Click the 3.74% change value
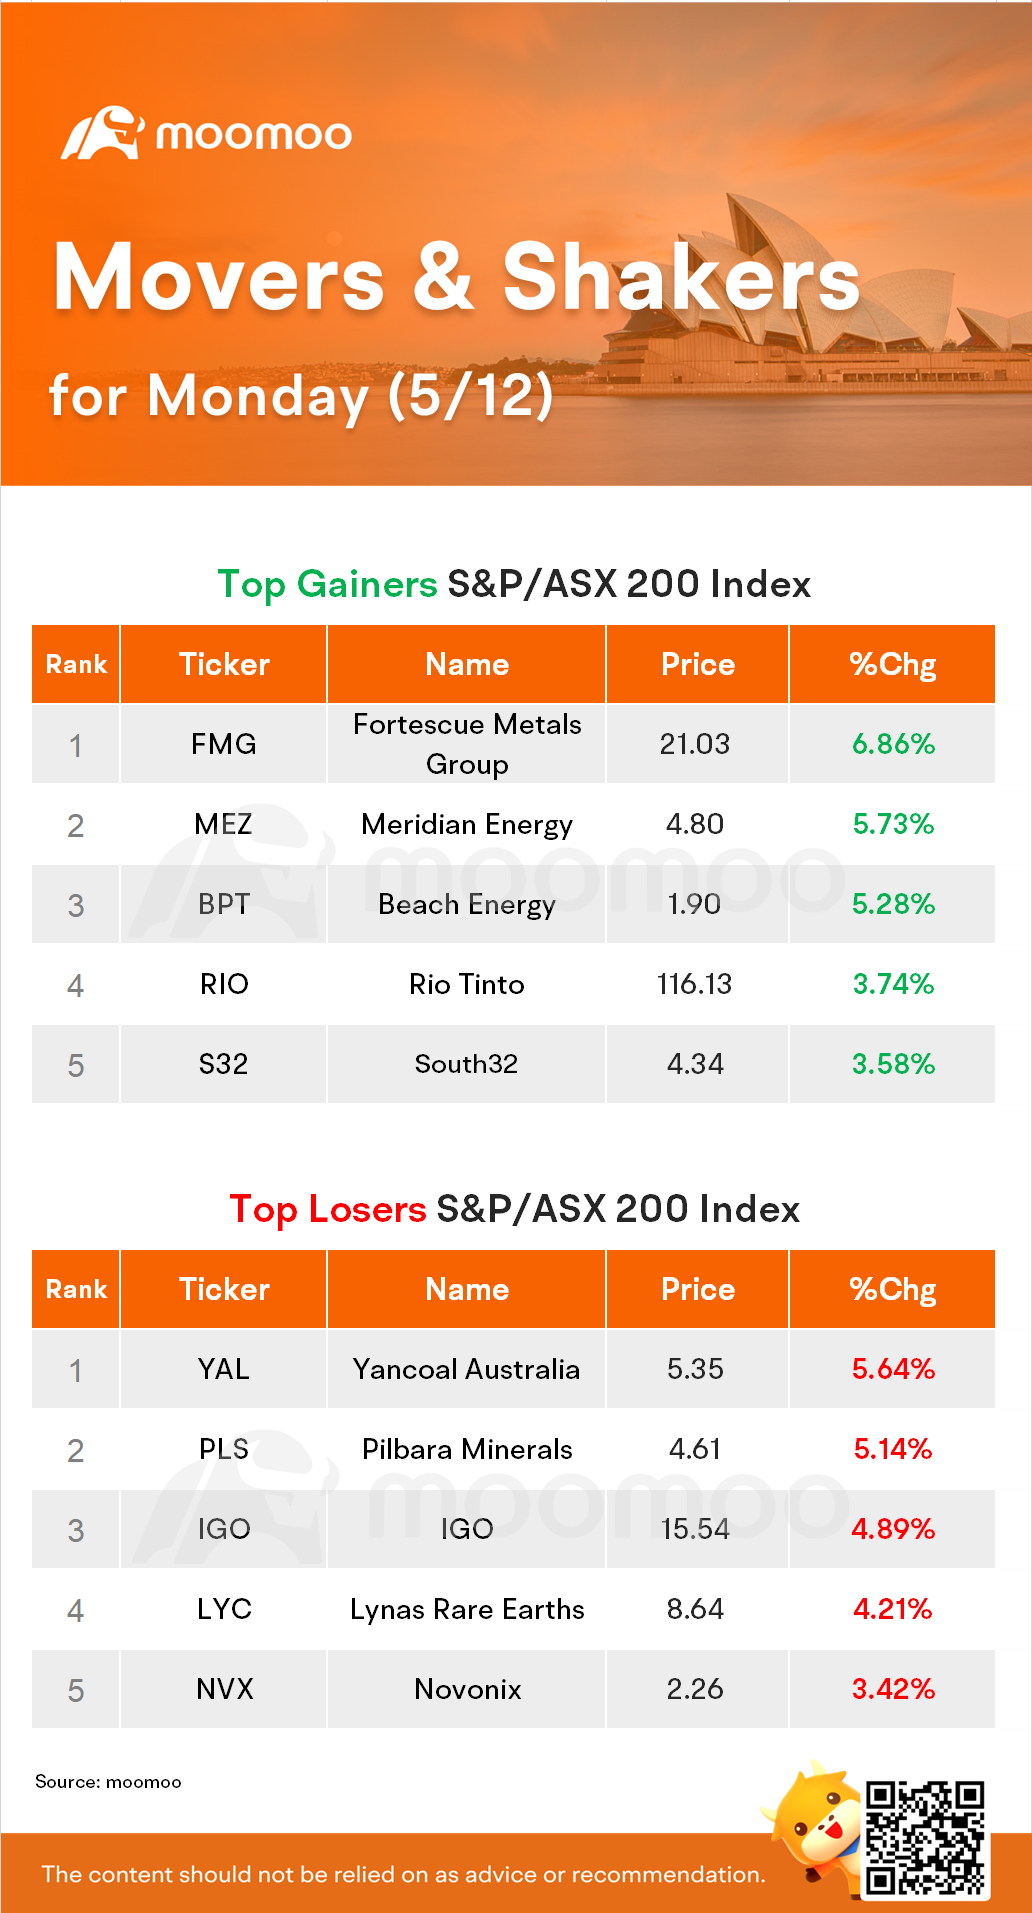 (x=893, y=984)
